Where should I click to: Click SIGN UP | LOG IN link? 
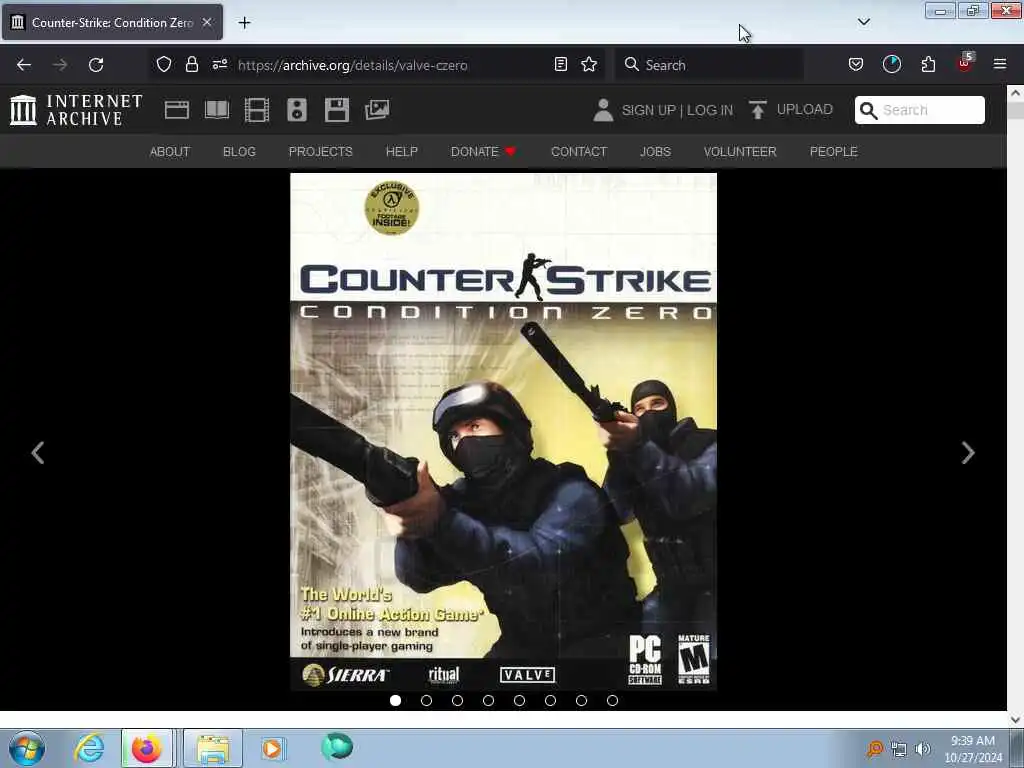pyautogui.click(x=677, y=110)
